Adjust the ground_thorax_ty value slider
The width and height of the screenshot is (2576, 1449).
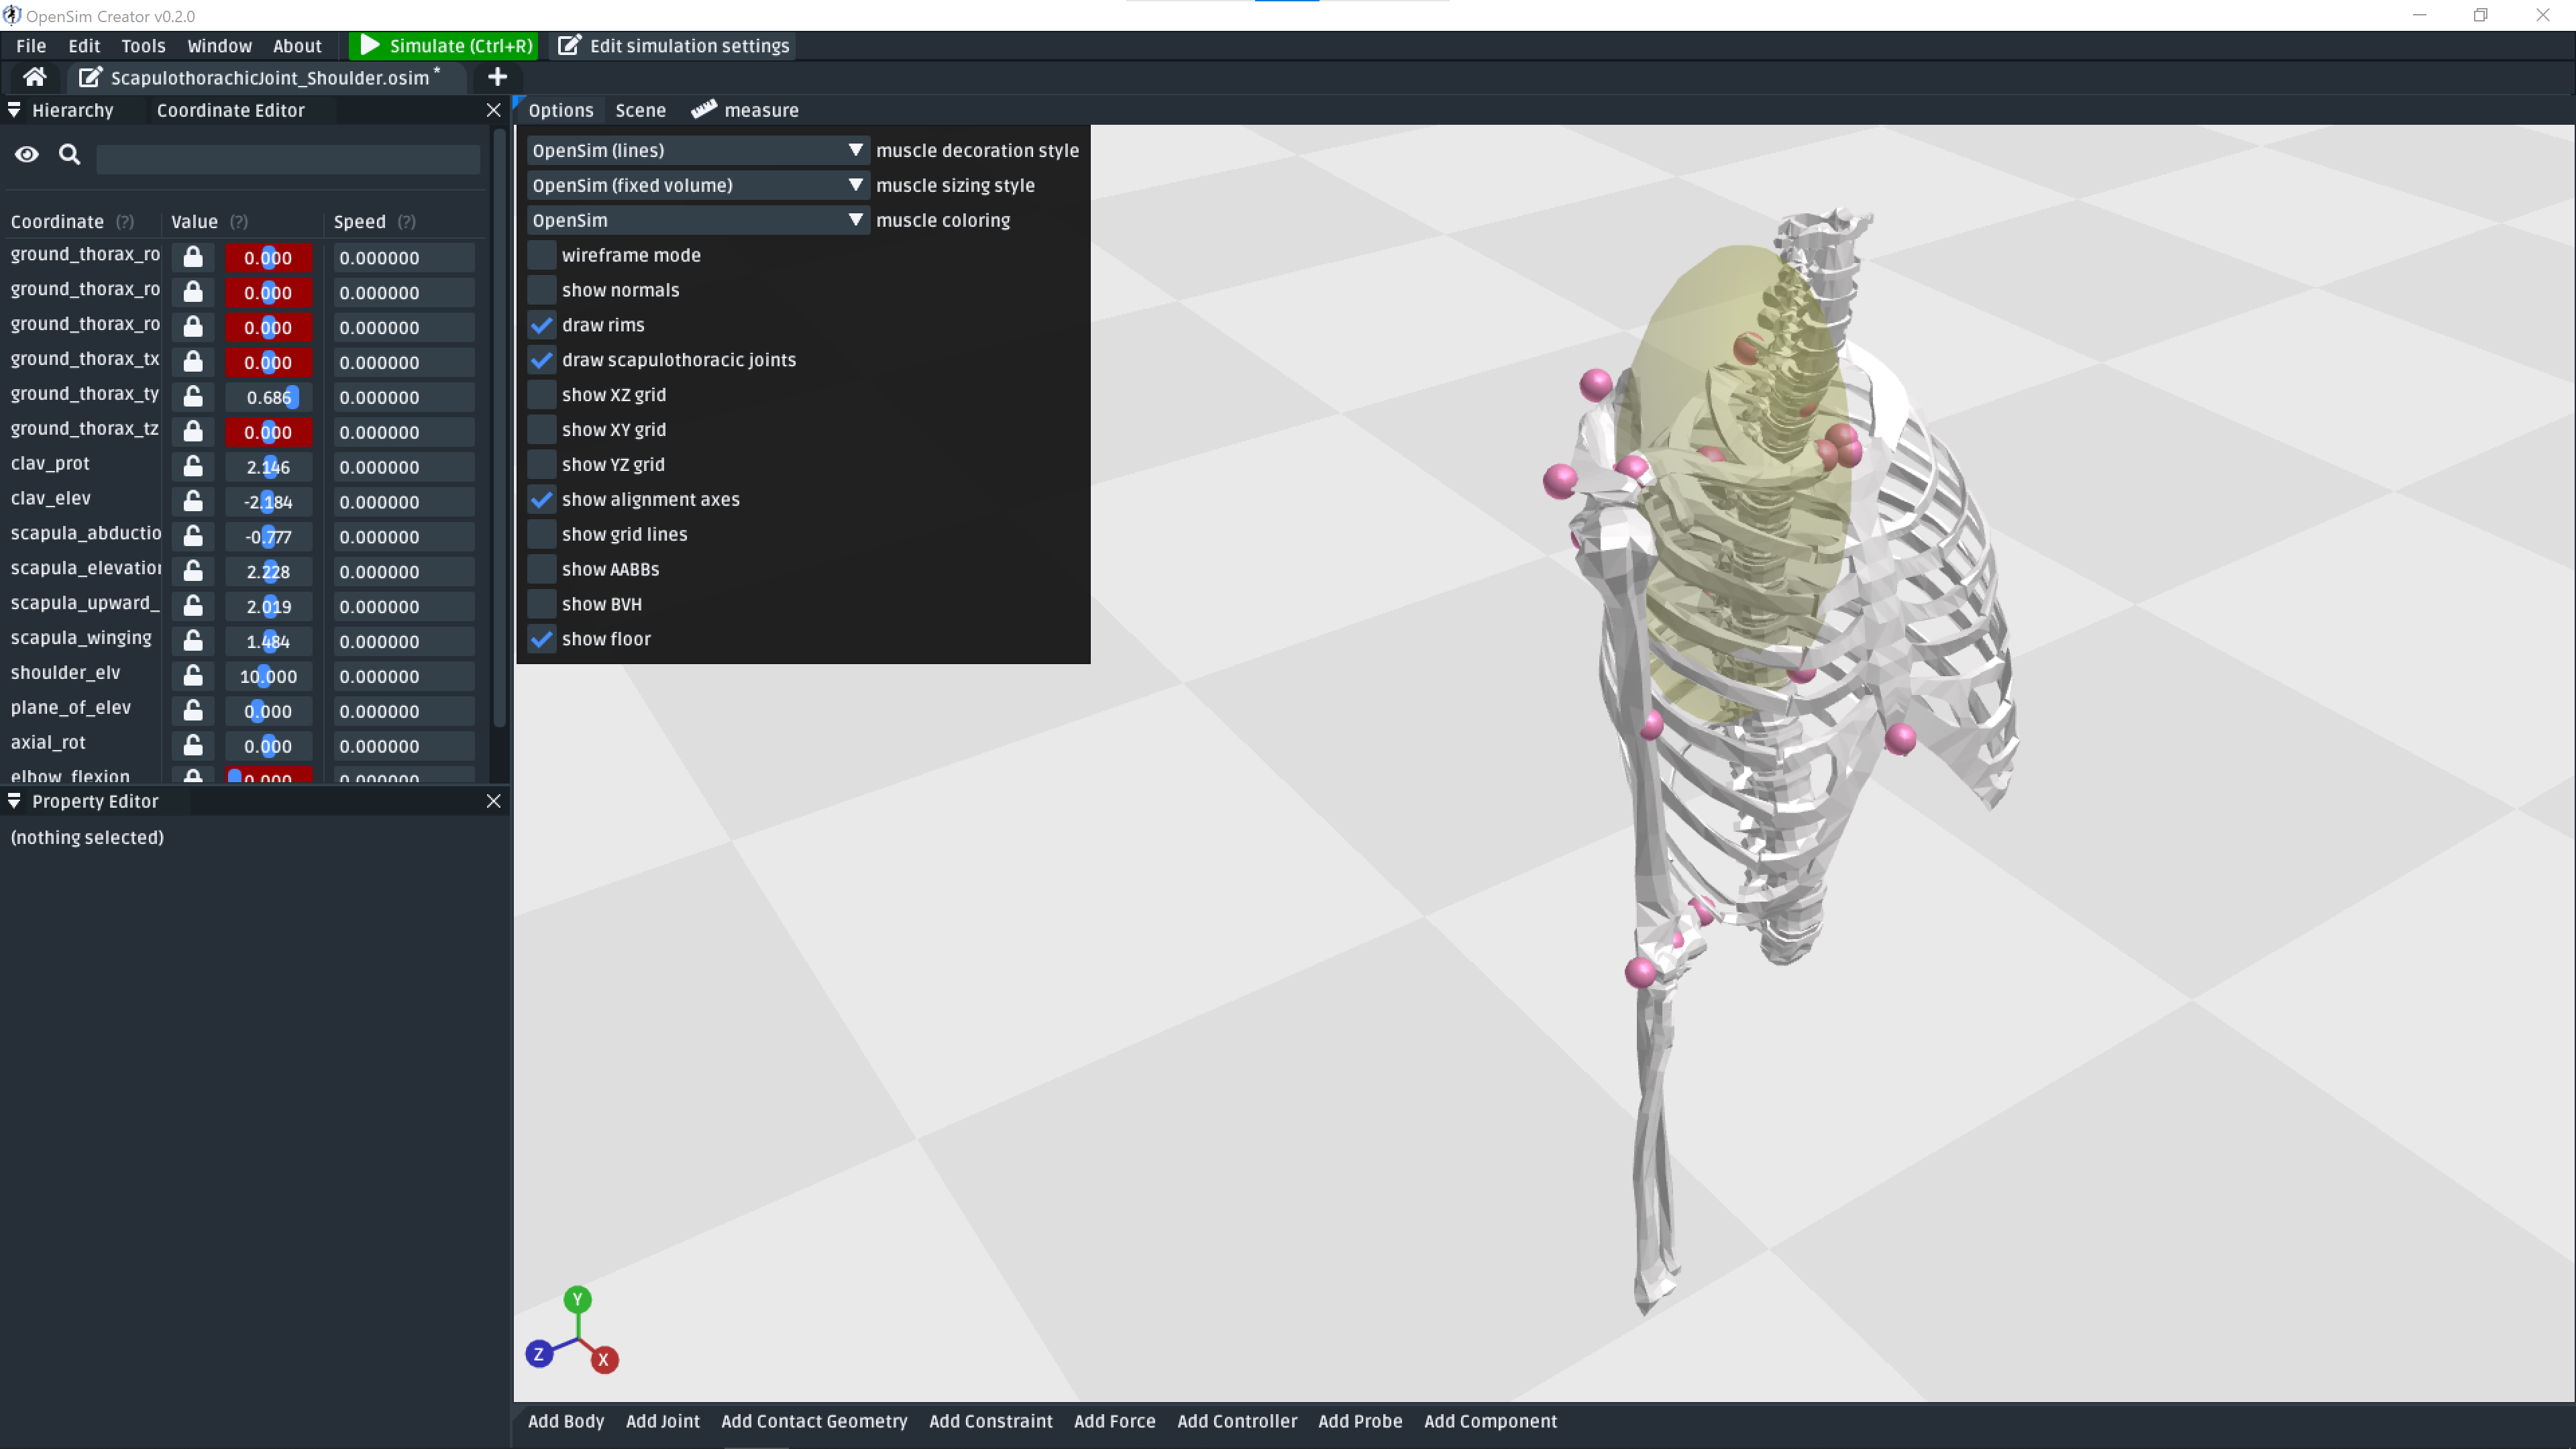268,397
